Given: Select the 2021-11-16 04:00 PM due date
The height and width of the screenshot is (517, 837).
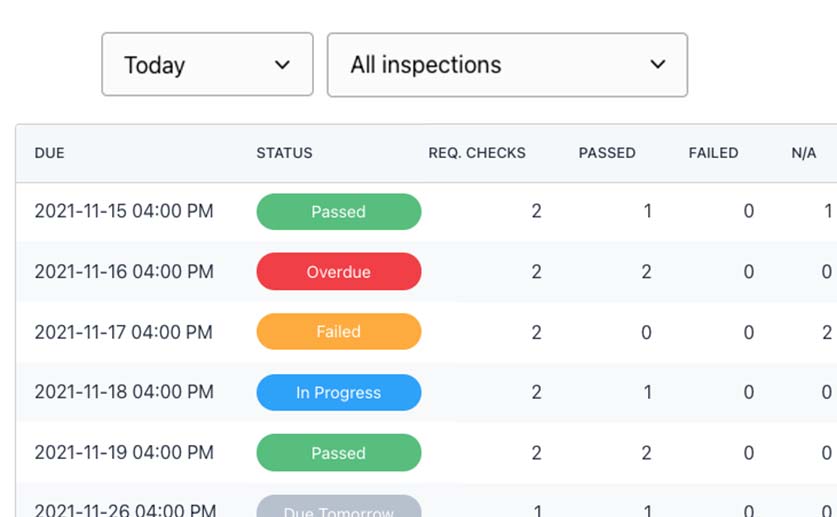Looking at the screenshot, I should coord(124,272).
